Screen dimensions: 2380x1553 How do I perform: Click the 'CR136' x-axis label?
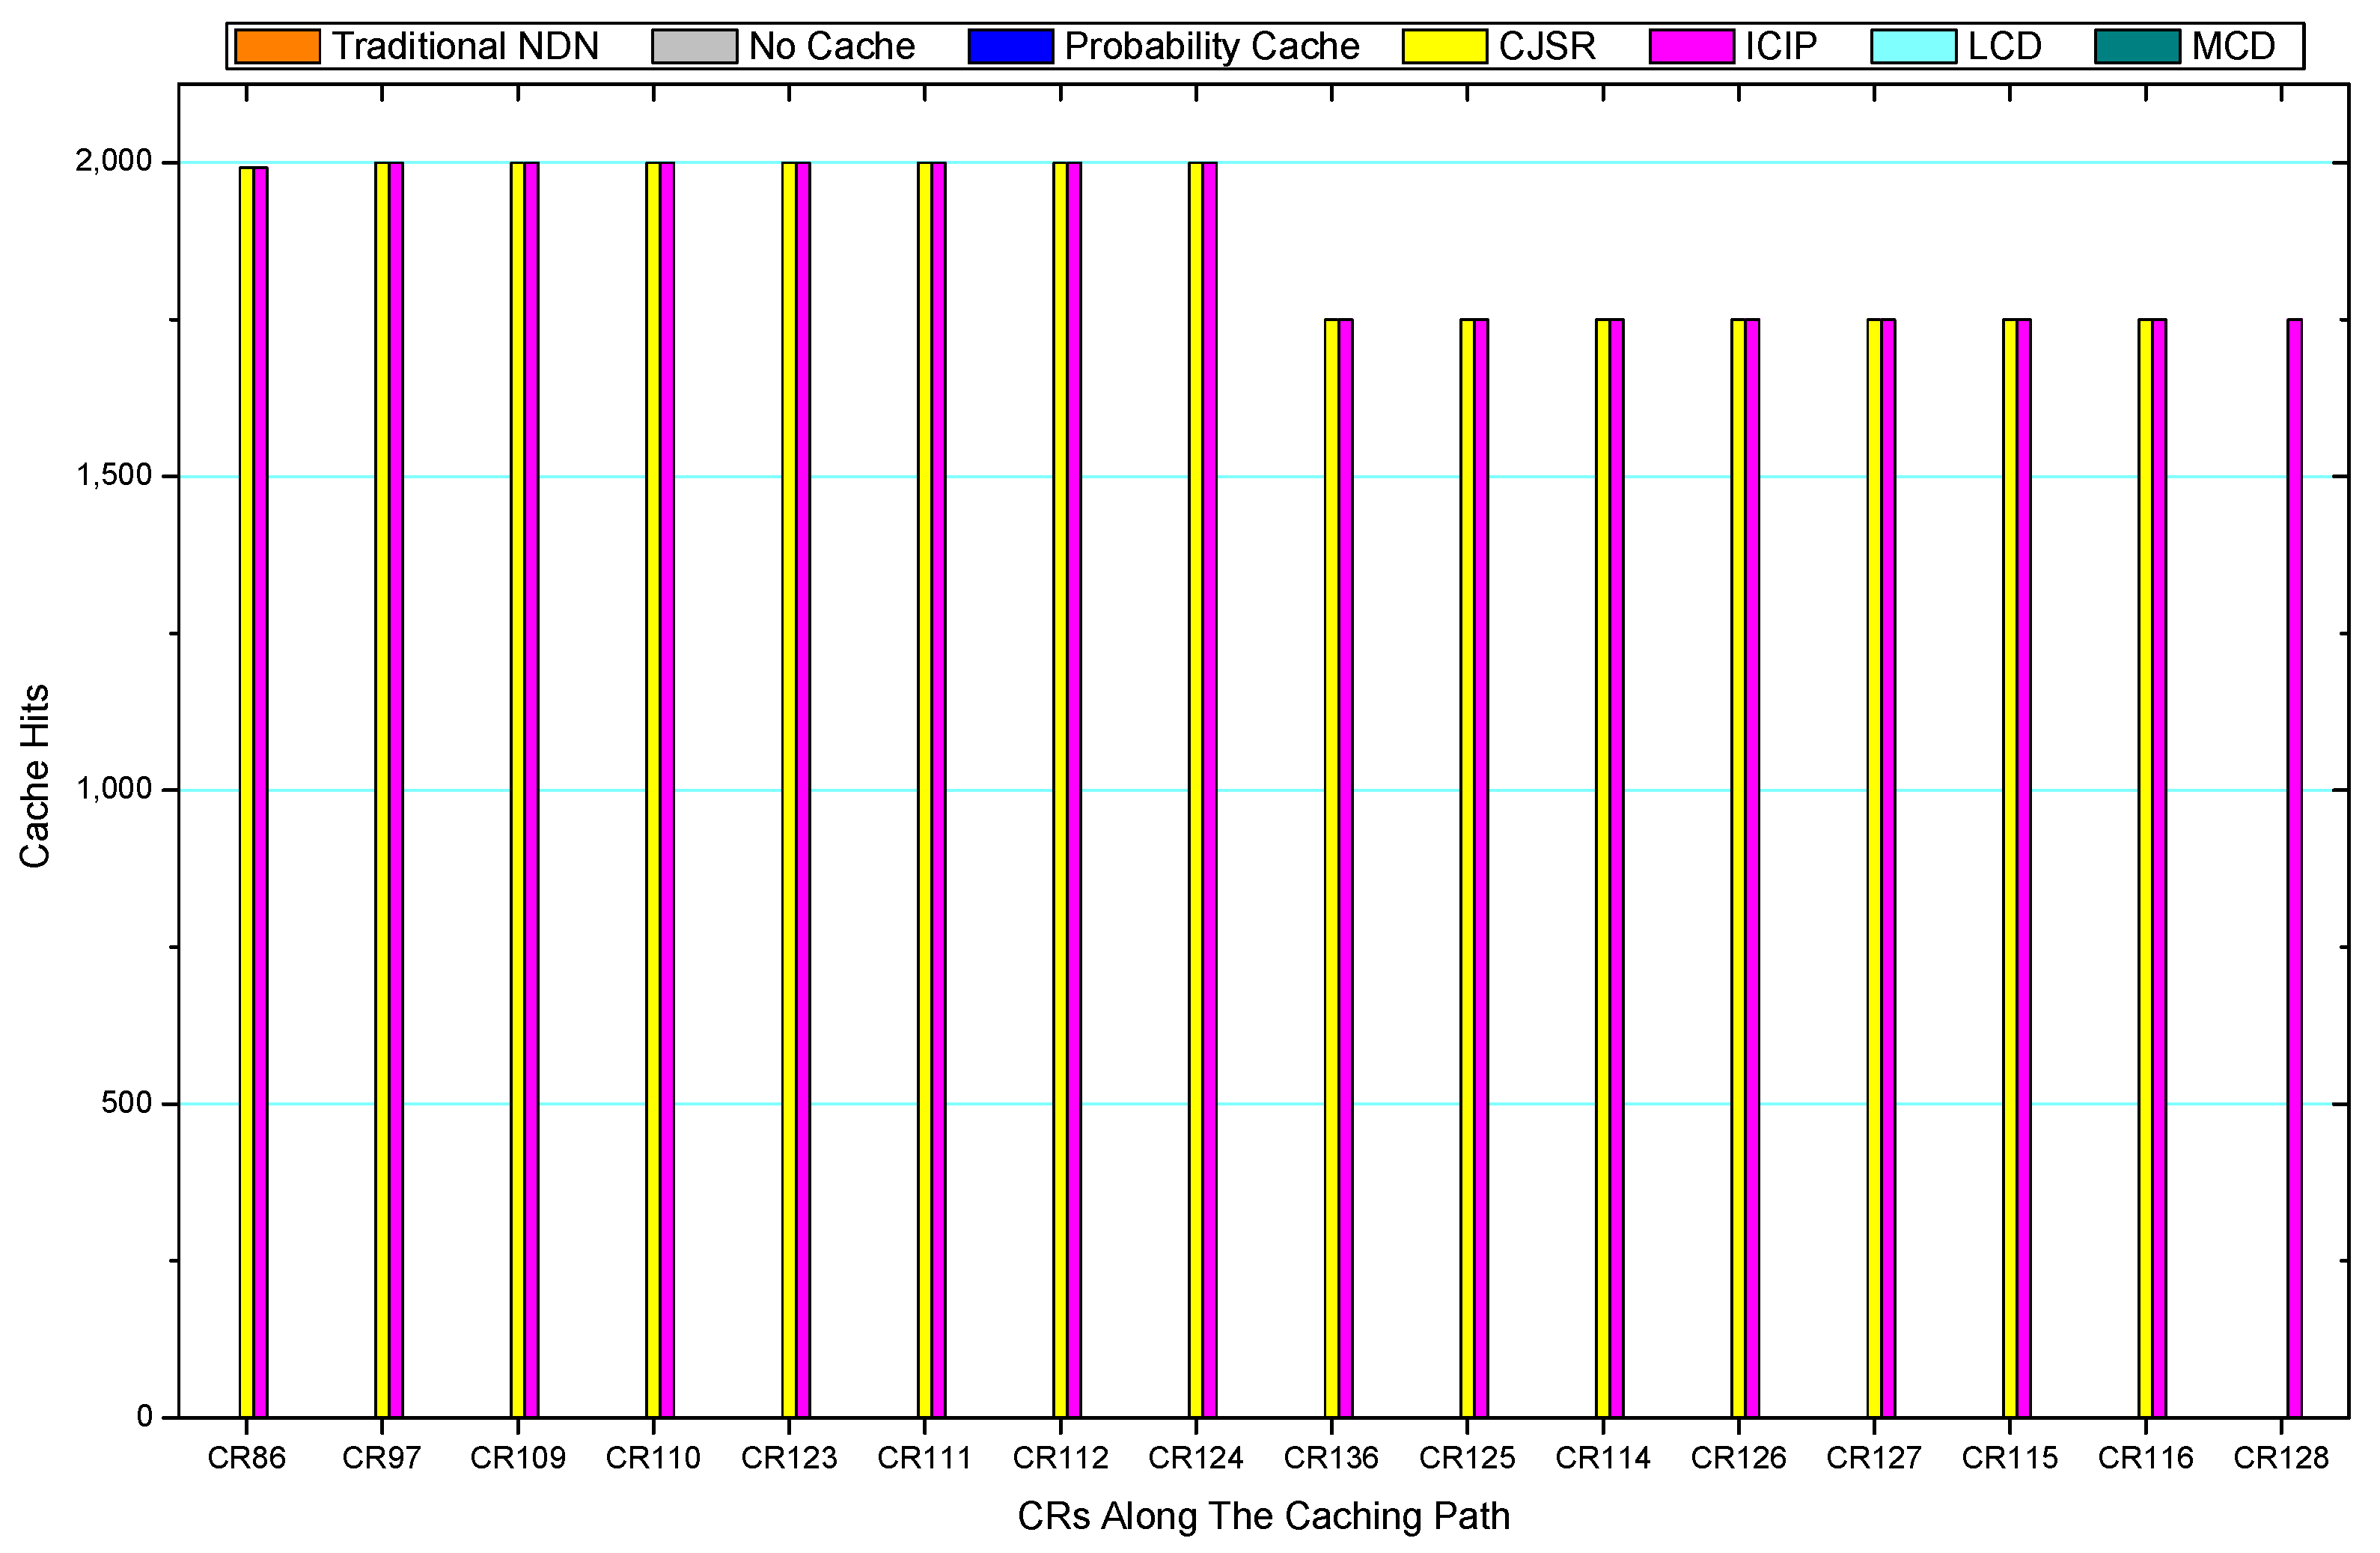coord(1331,1458)
